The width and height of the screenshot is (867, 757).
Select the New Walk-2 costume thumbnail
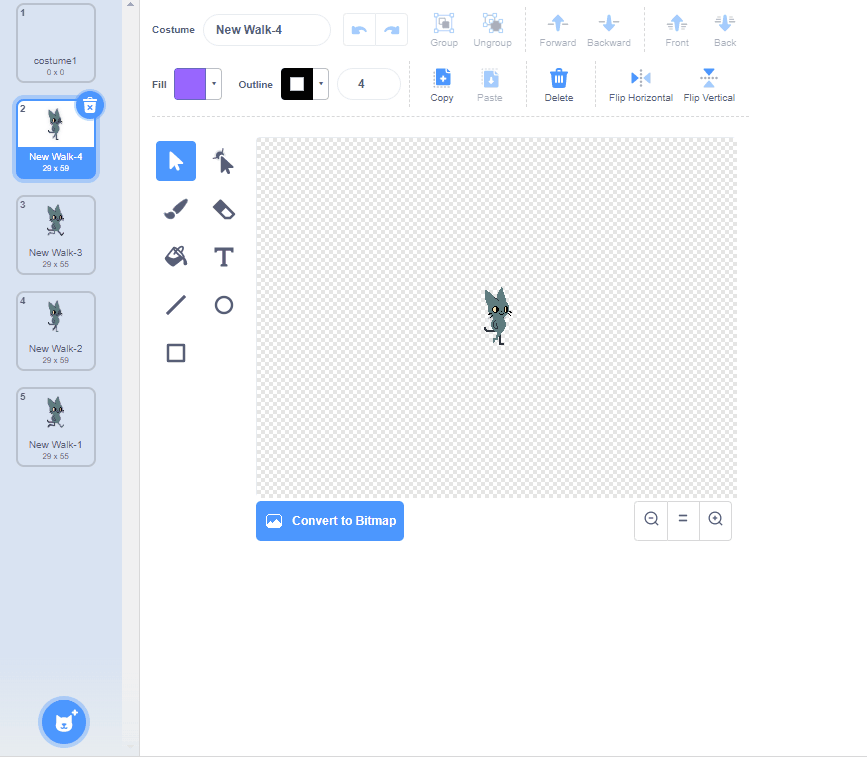click(x=56, y=331)
